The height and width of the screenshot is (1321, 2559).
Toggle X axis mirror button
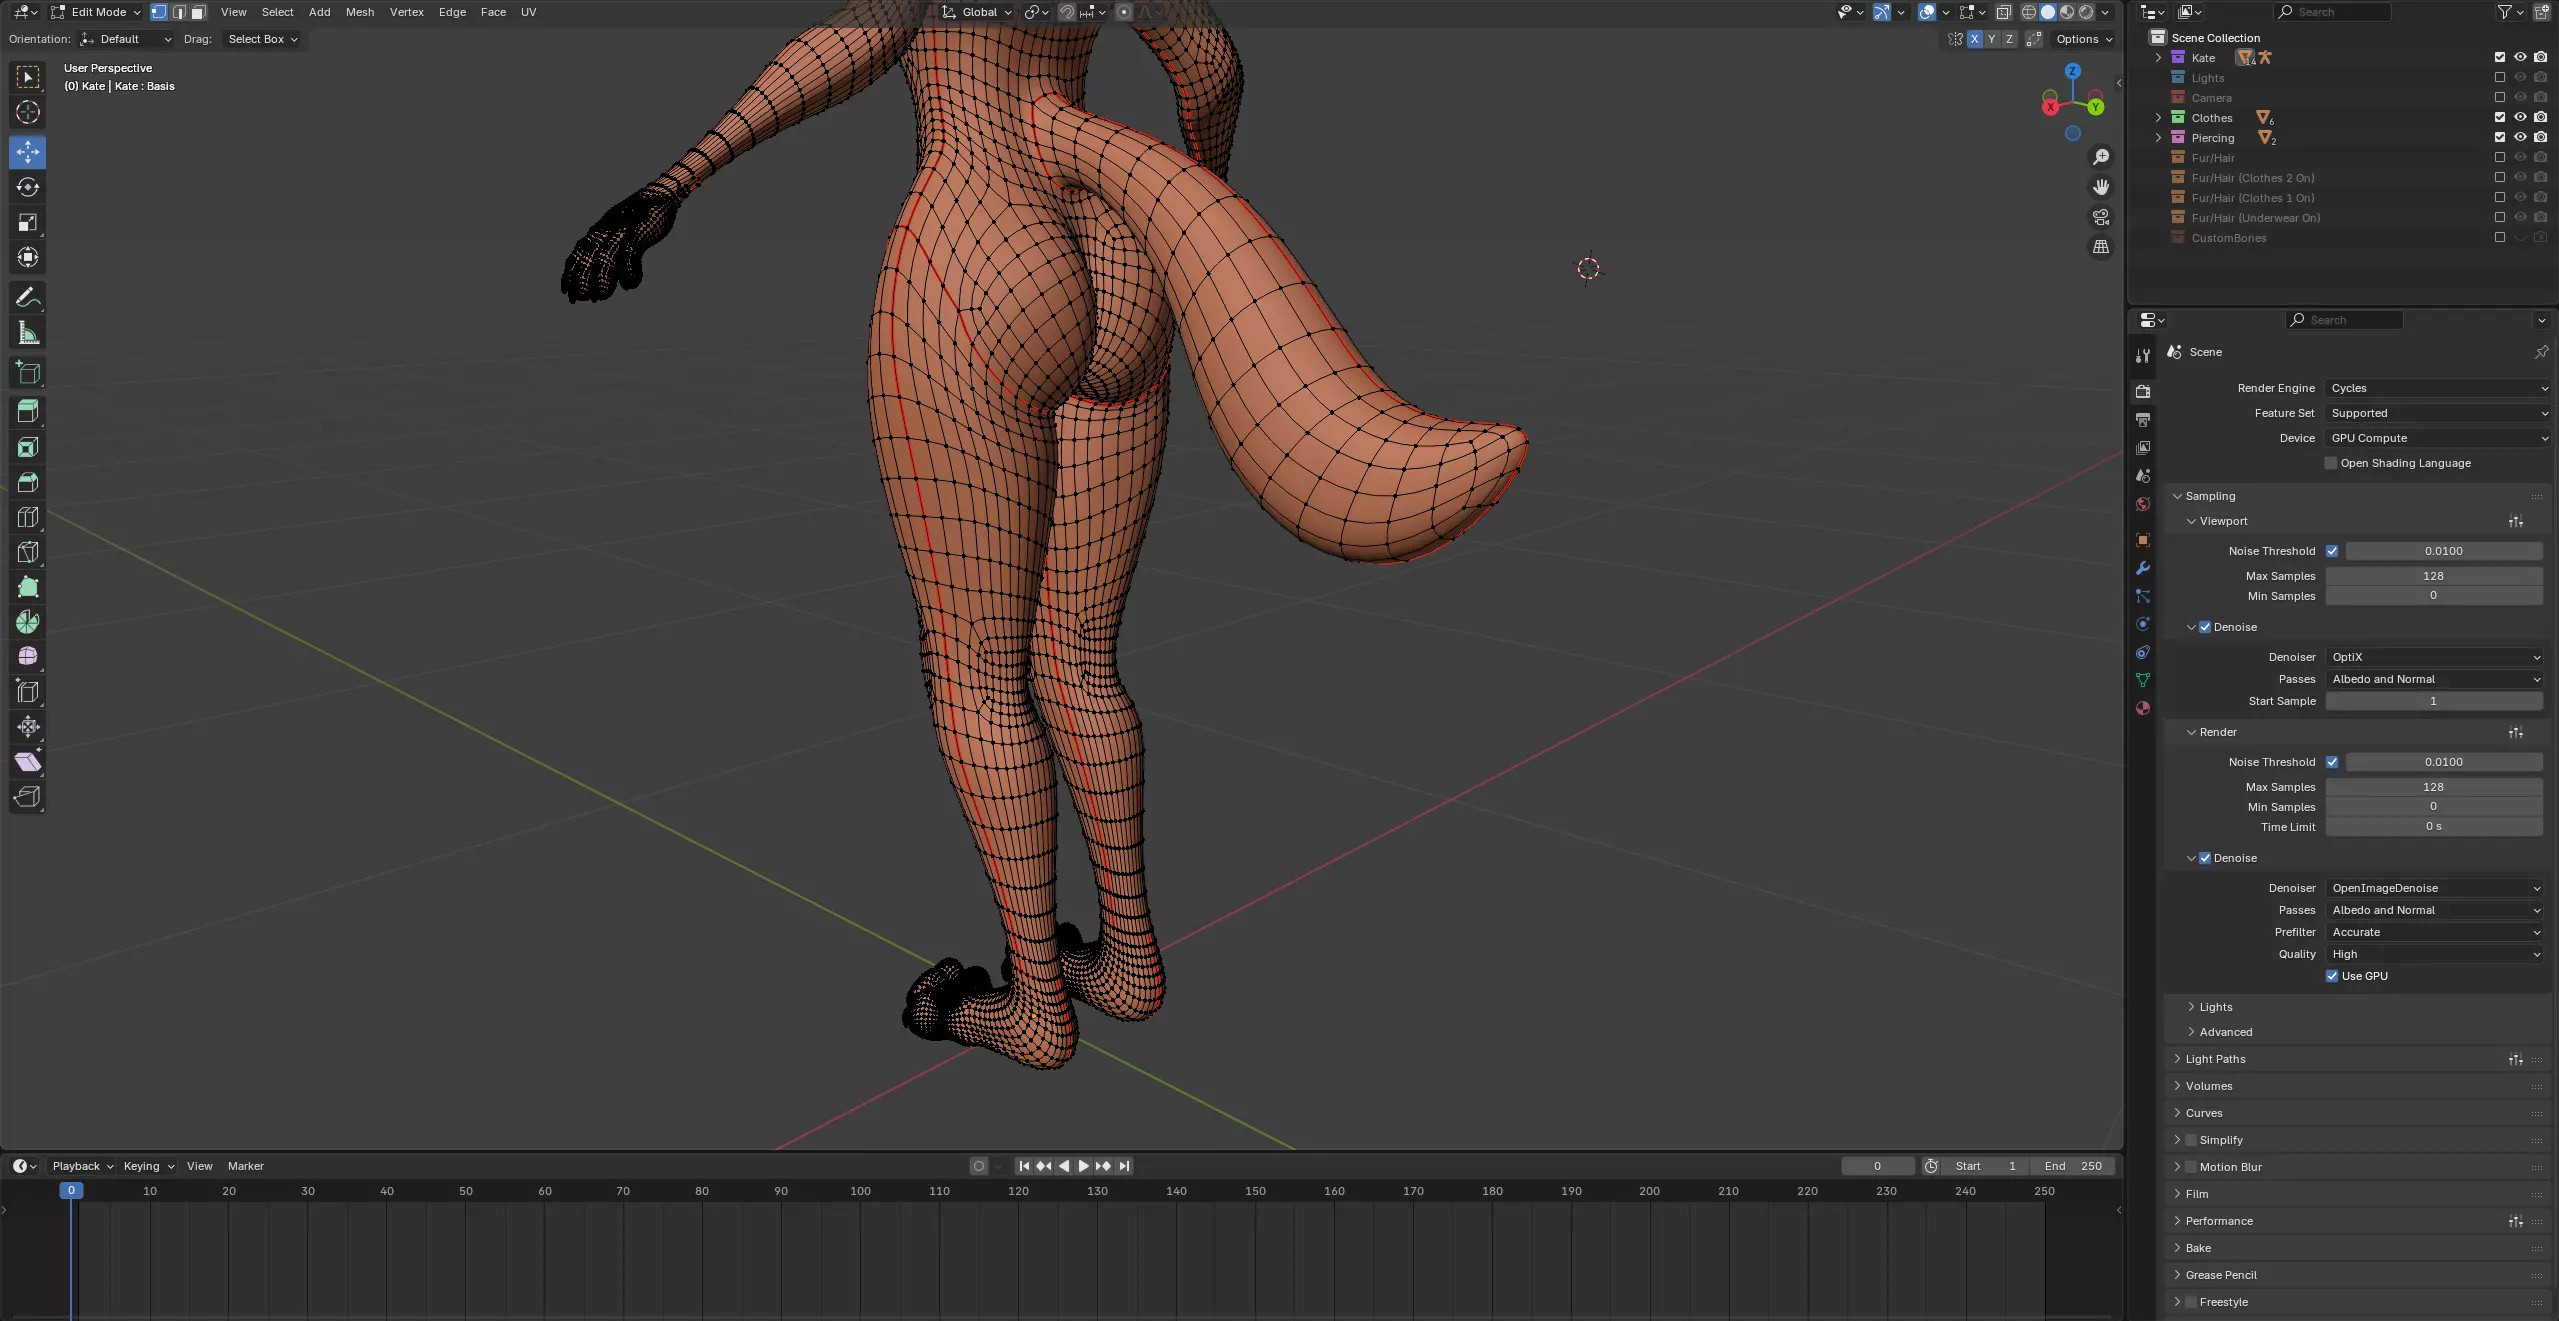(x=1974, y=39)
